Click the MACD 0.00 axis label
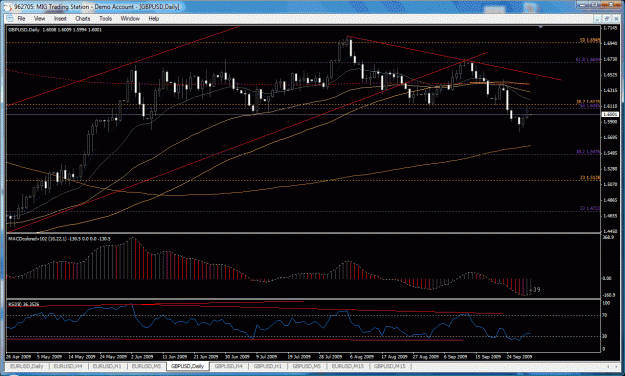 click(607, 278)
